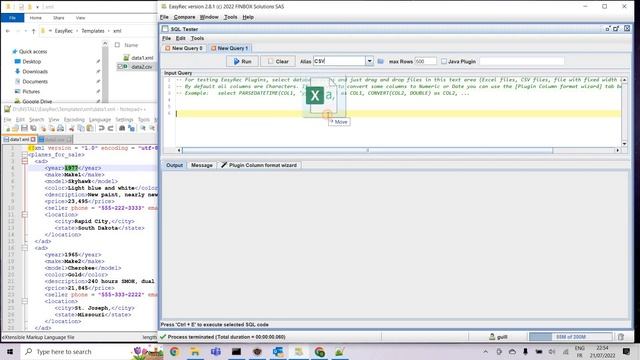Click the back arrow in File Explorer
Screen dimensions: 640x360
8,31
